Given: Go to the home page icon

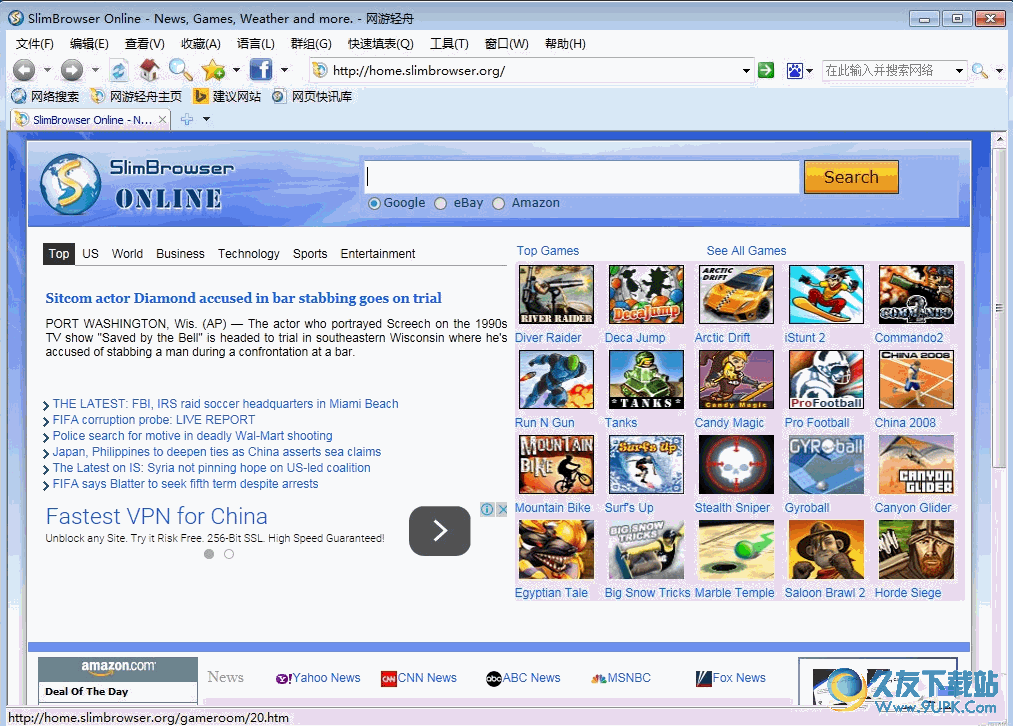Looking at the screenshot, I should coord(149,70).
